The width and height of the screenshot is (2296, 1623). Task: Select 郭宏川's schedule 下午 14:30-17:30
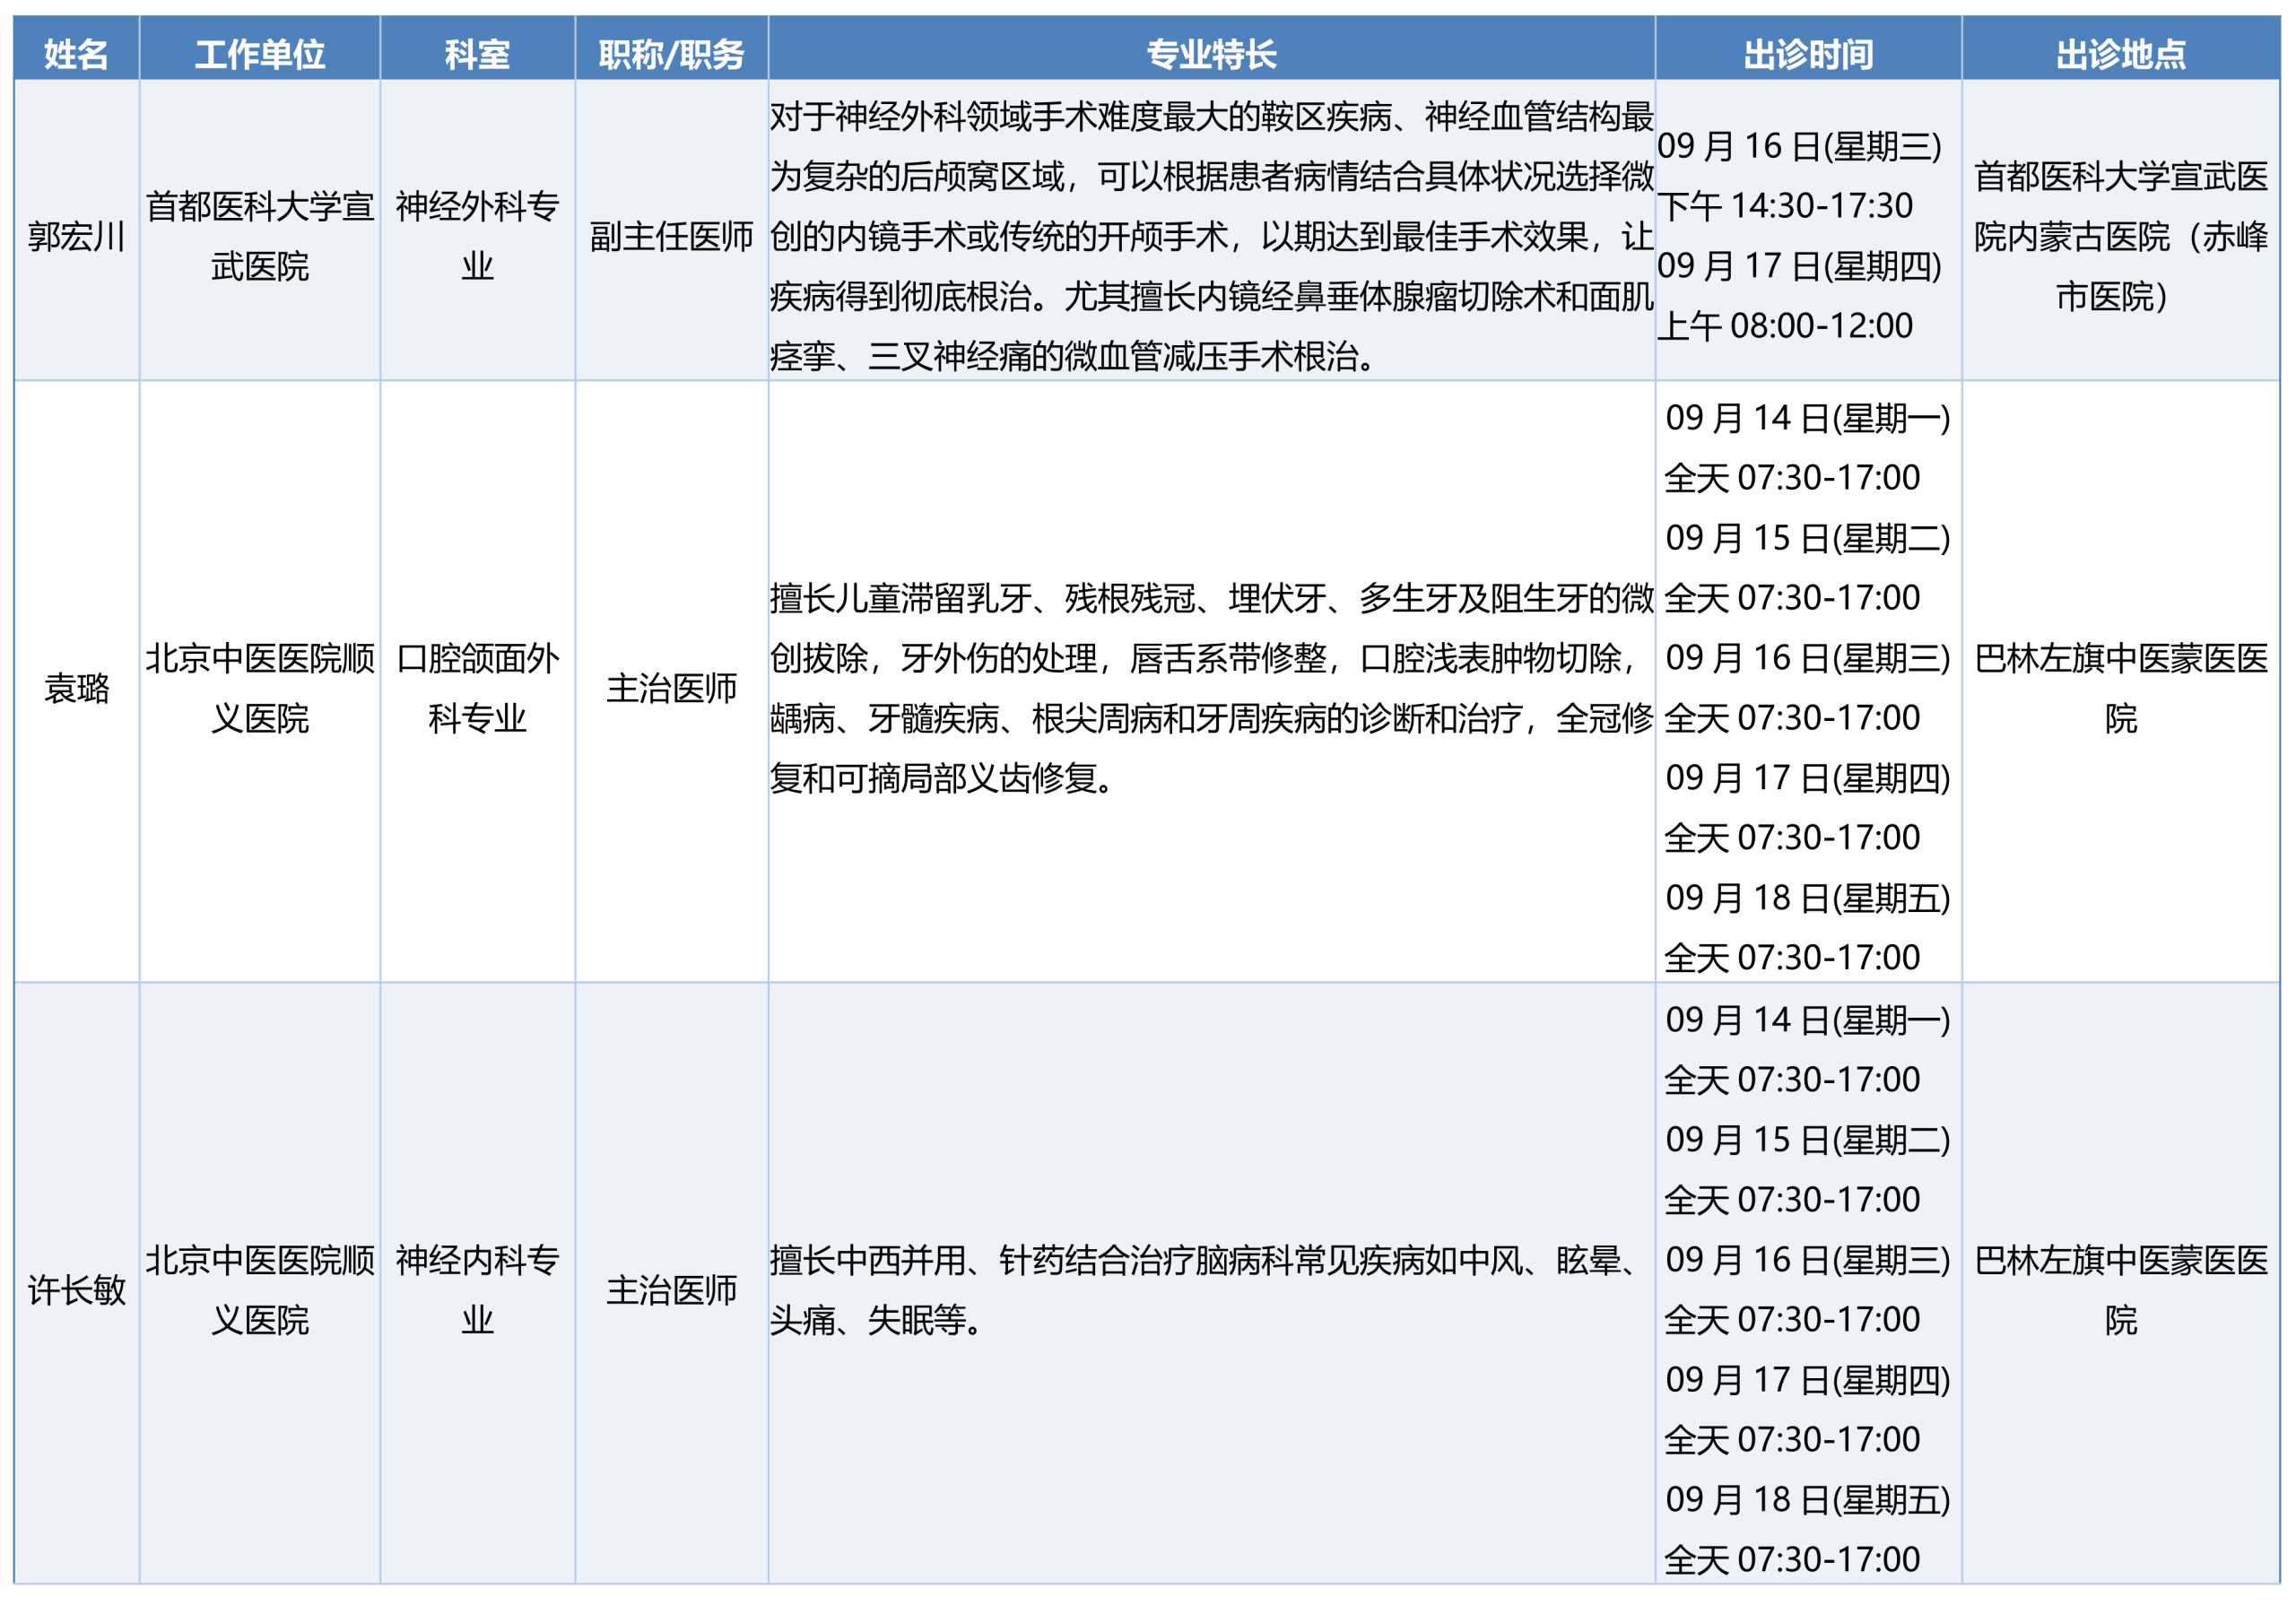(x=1784, y=206)
